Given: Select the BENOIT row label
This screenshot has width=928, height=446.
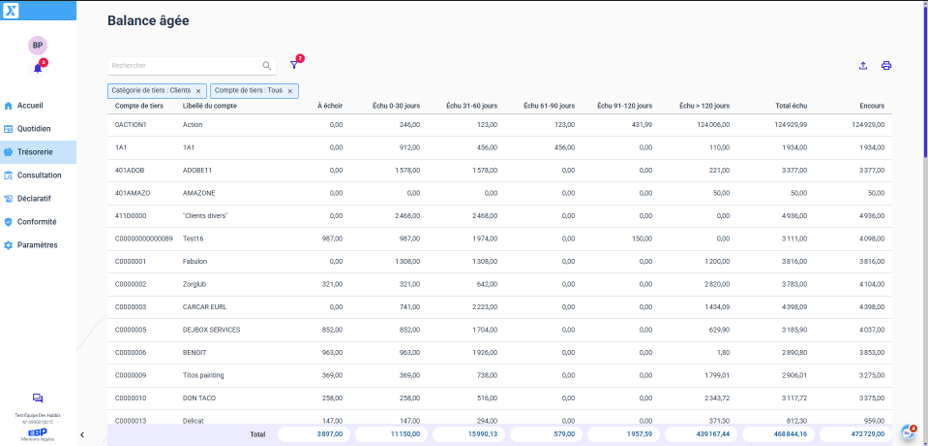Looking at the screenshot, I should pos(195,353).
